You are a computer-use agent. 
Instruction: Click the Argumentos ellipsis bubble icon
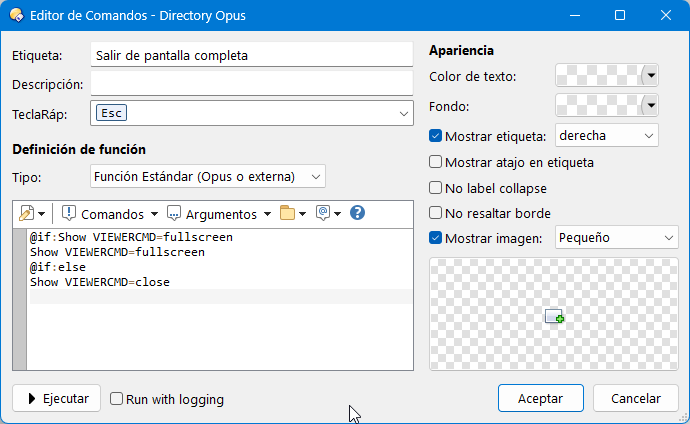174,214
